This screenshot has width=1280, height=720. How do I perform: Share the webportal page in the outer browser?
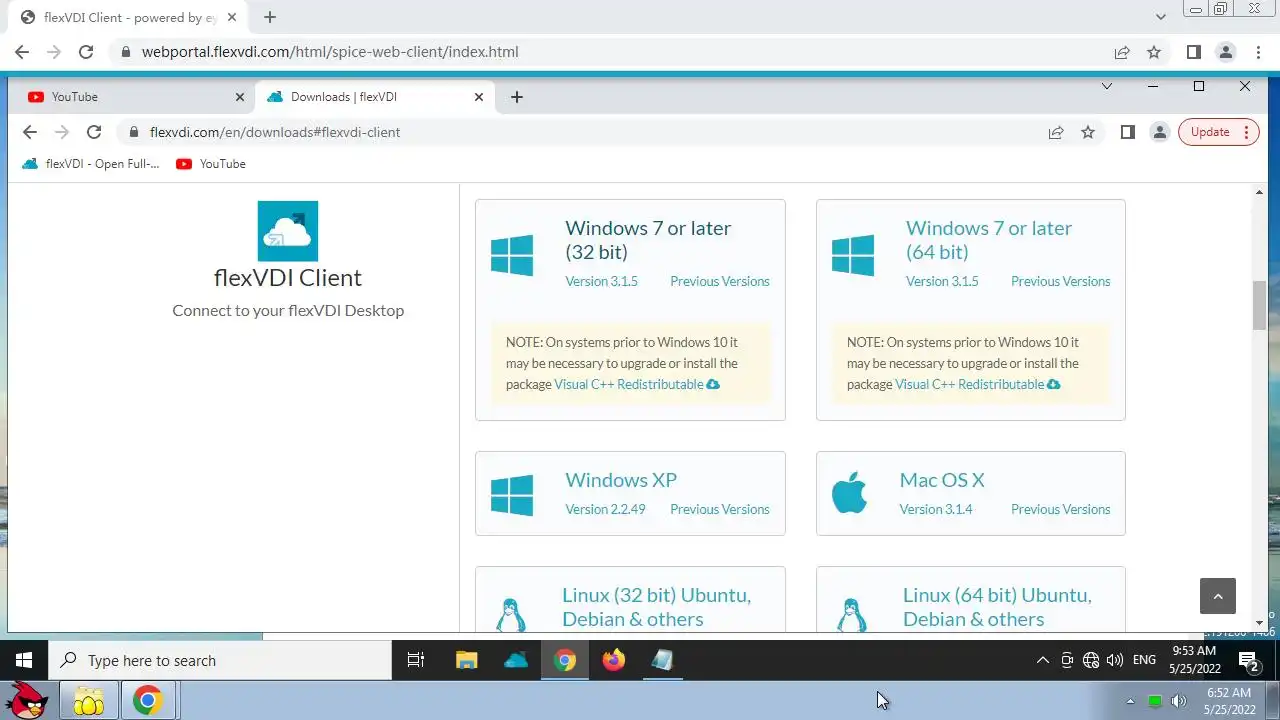(1122, 52)
